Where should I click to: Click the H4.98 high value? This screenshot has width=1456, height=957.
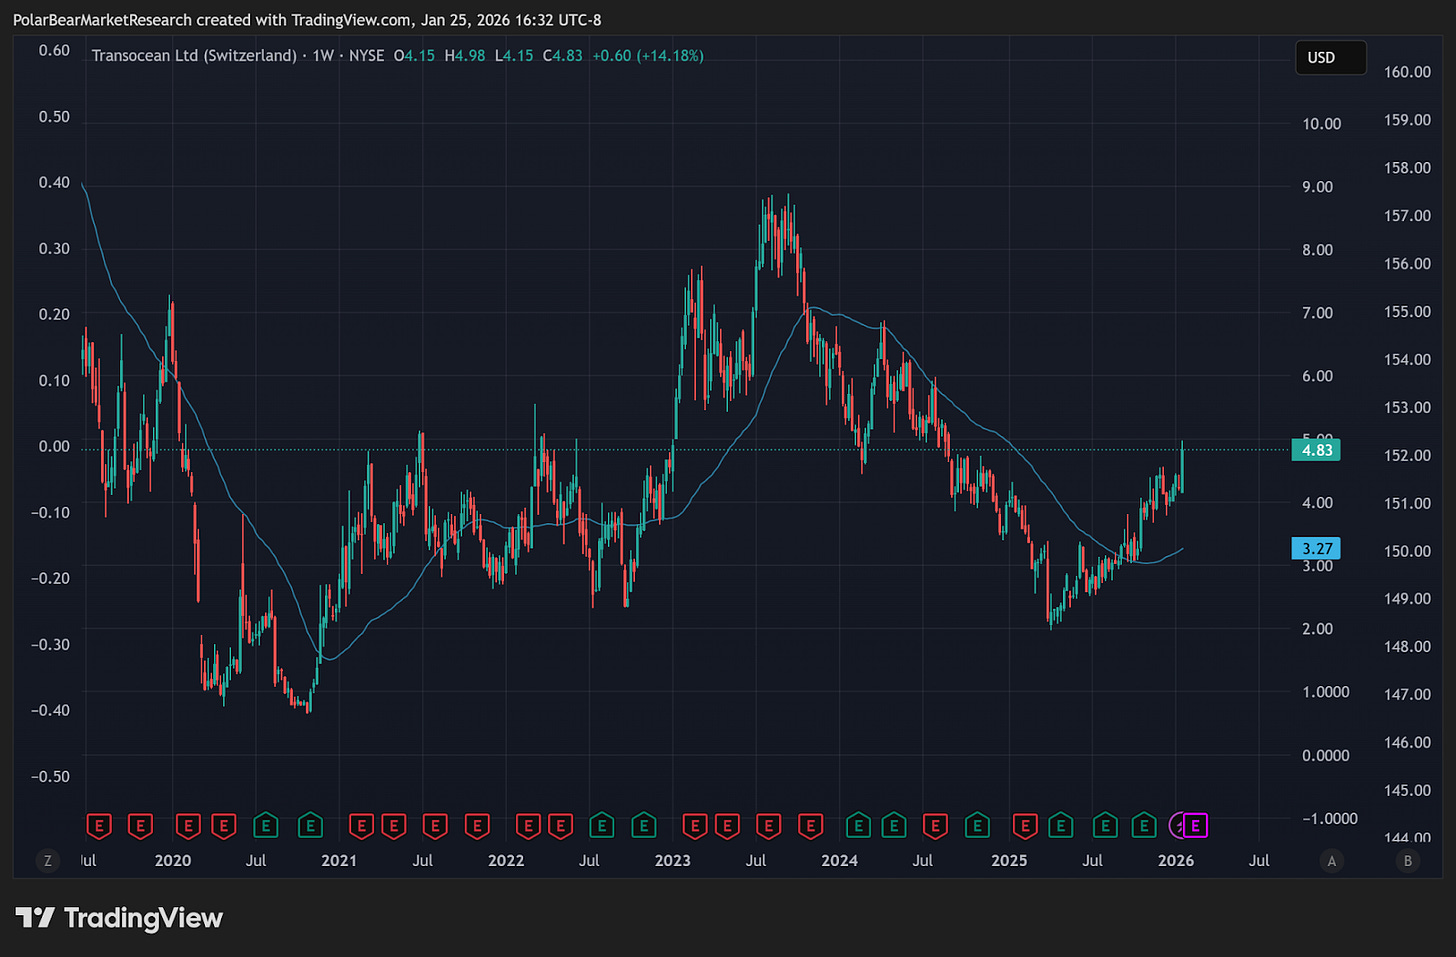coord(465,56)
